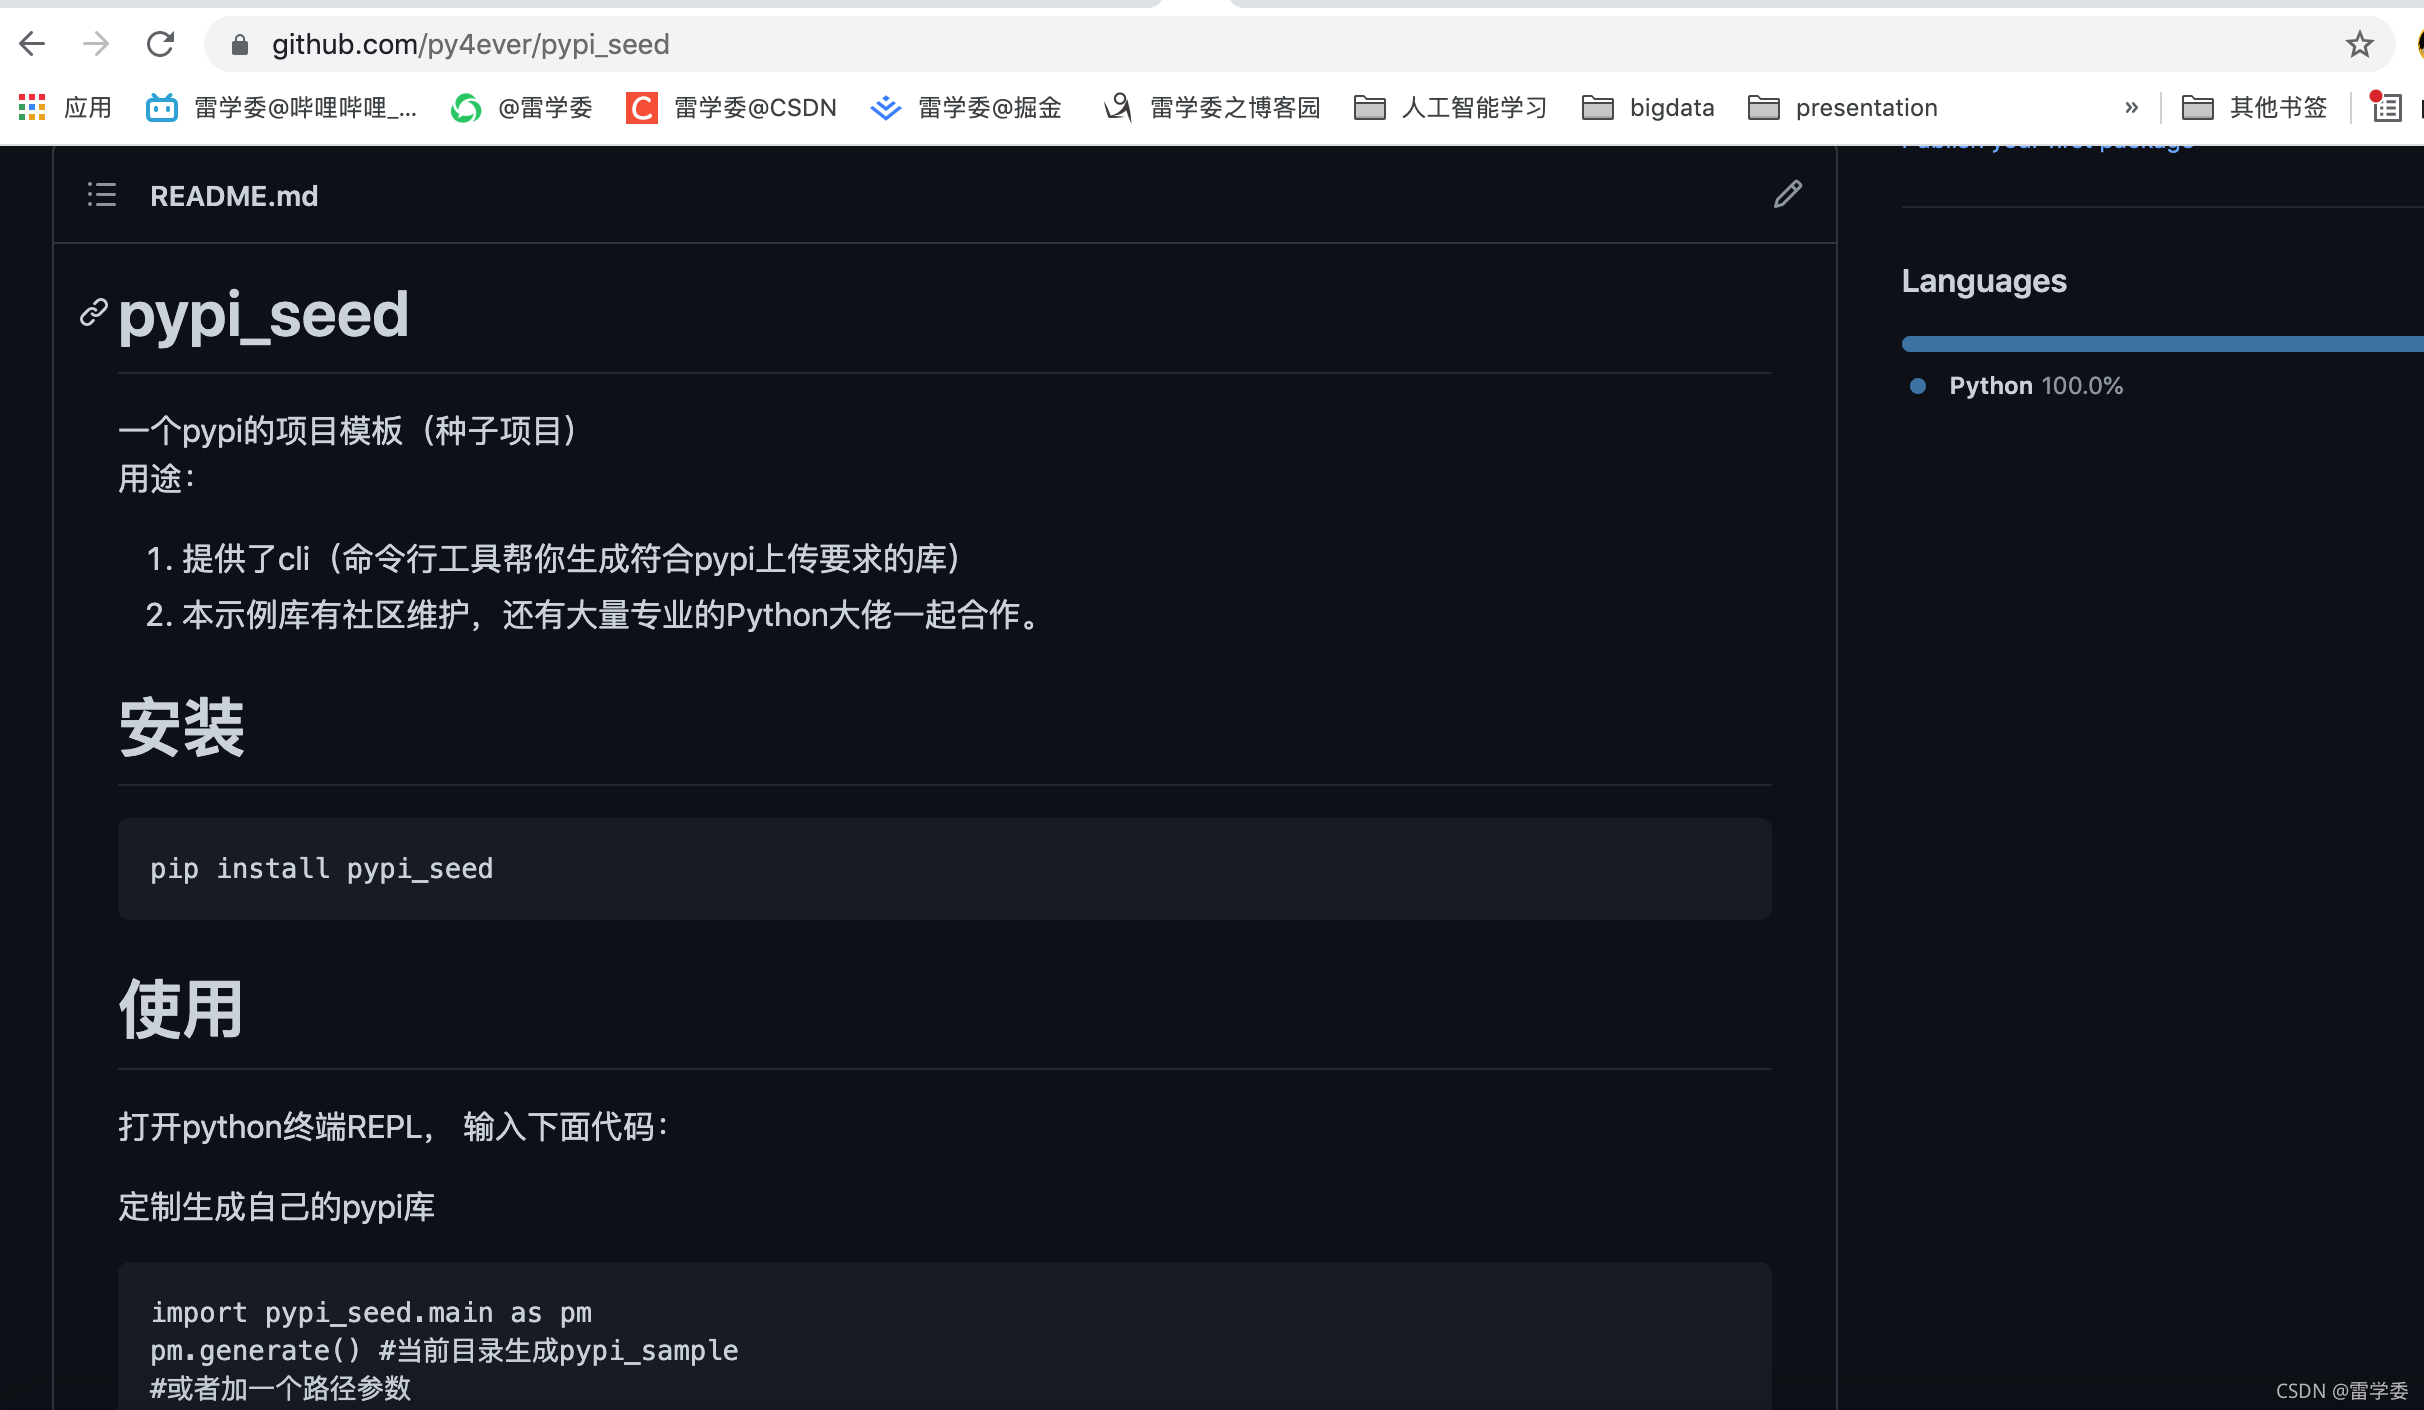Viewport: 2424px width, 1410px height.
Task: Click the 打开python终端REPL paragraph
Action: point(393,1127)
